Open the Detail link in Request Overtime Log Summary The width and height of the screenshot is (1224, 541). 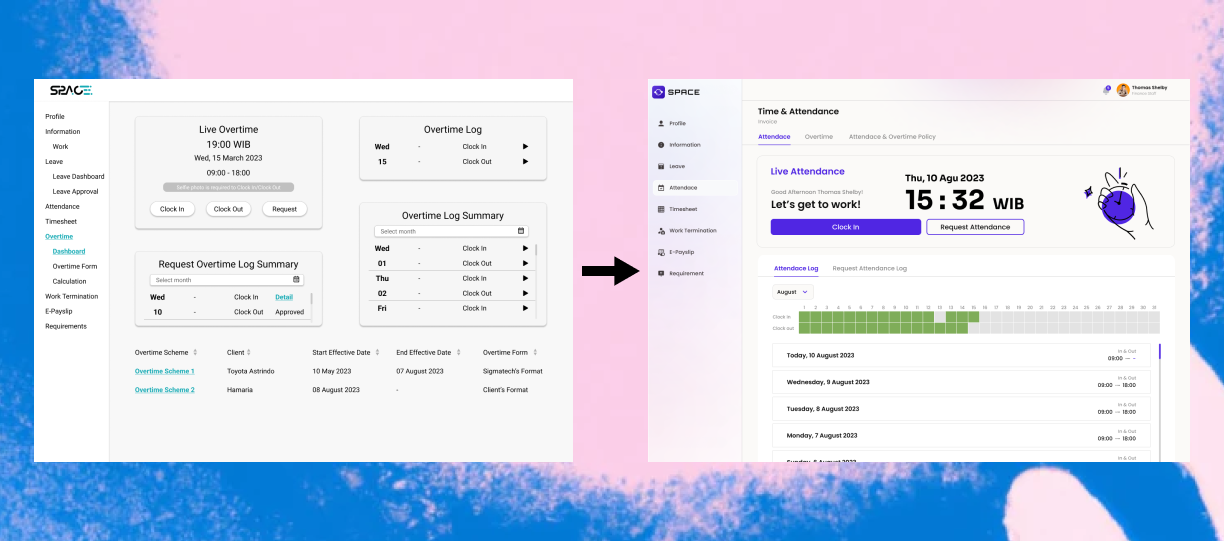coord(284,297)
